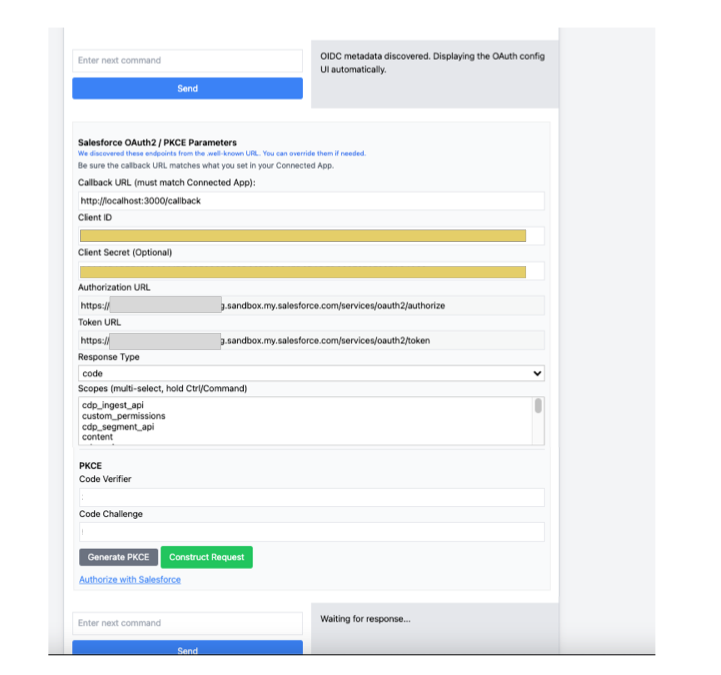
Task: Click the bottom Send button
Action: 187,647
